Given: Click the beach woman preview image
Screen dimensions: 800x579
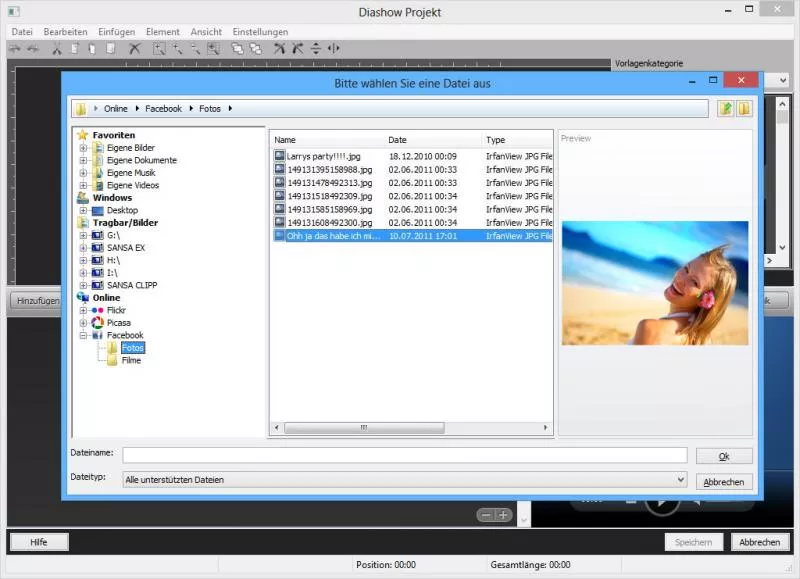Looking at the screenshot, I should click(655, 283).
